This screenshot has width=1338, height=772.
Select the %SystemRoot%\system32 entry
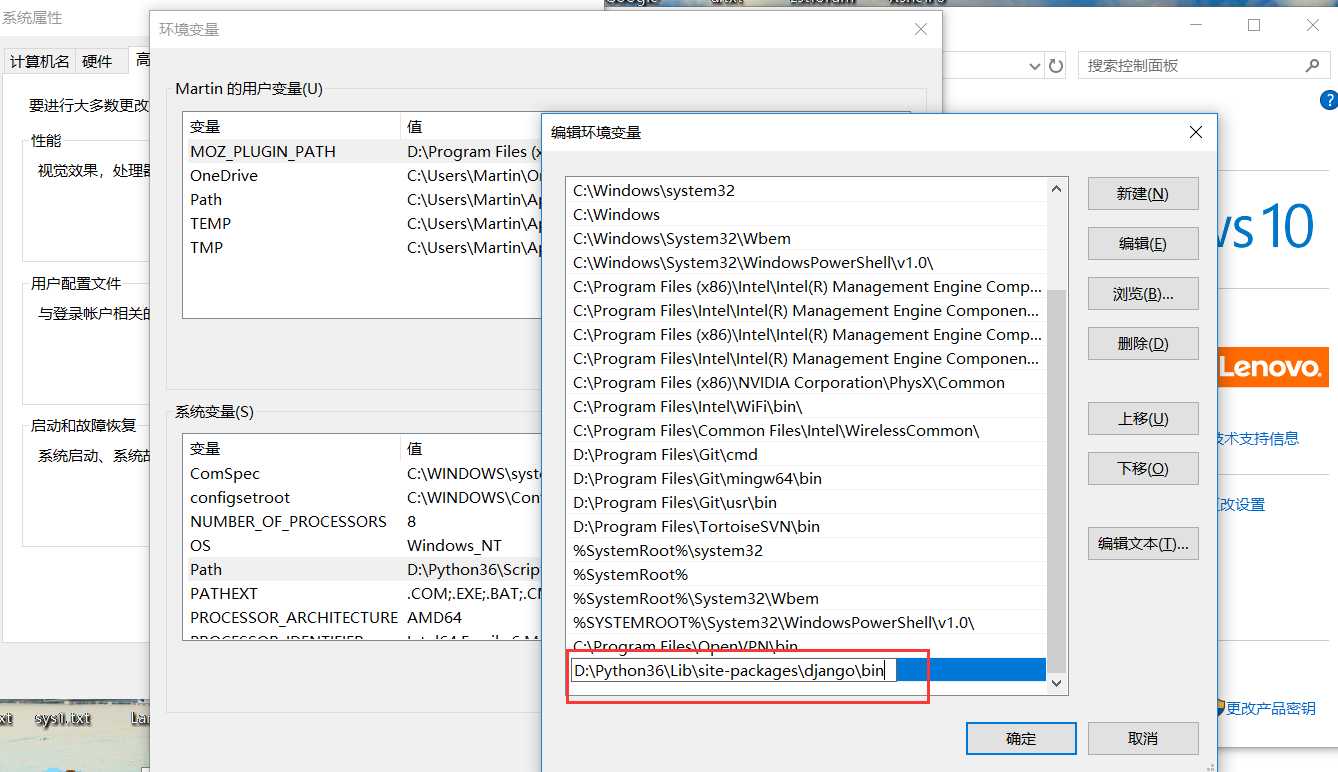[806, 550]
